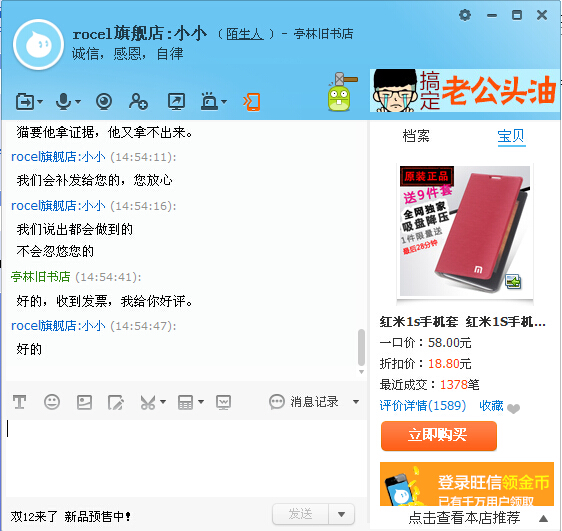
Task: Start video chat with webcam icon
Action: [x=104, y=101]
